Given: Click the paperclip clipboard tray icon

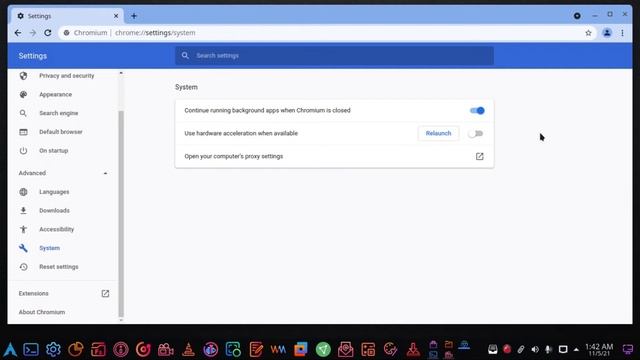Looking at the screenshot, I should (521, 349).
